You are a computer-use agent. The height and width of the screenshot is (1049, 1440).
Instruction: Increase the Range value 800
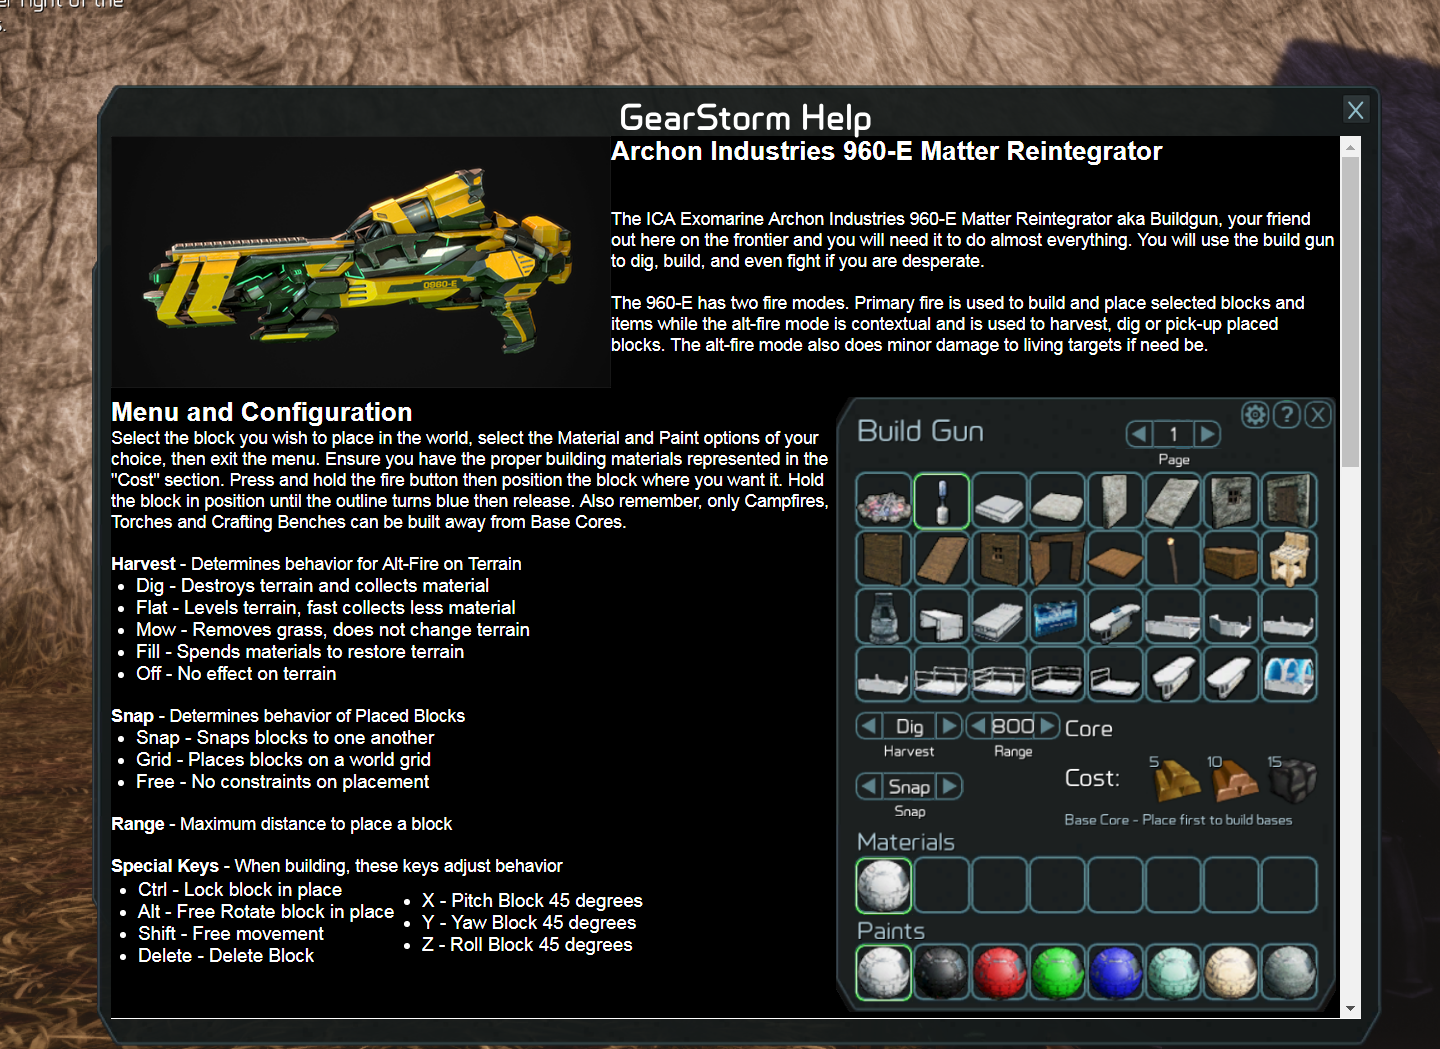click(x=1048, y=726)
